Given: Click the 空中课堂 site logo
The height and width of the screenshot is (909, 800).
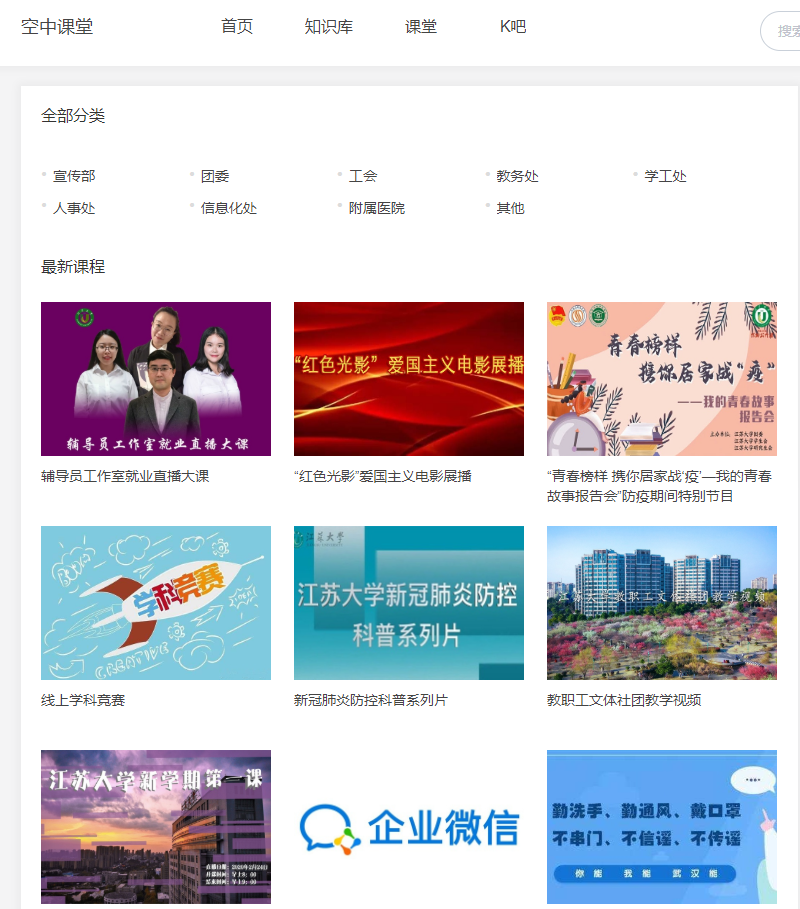Looking at the screenshot, I should [x=57, y=27].
